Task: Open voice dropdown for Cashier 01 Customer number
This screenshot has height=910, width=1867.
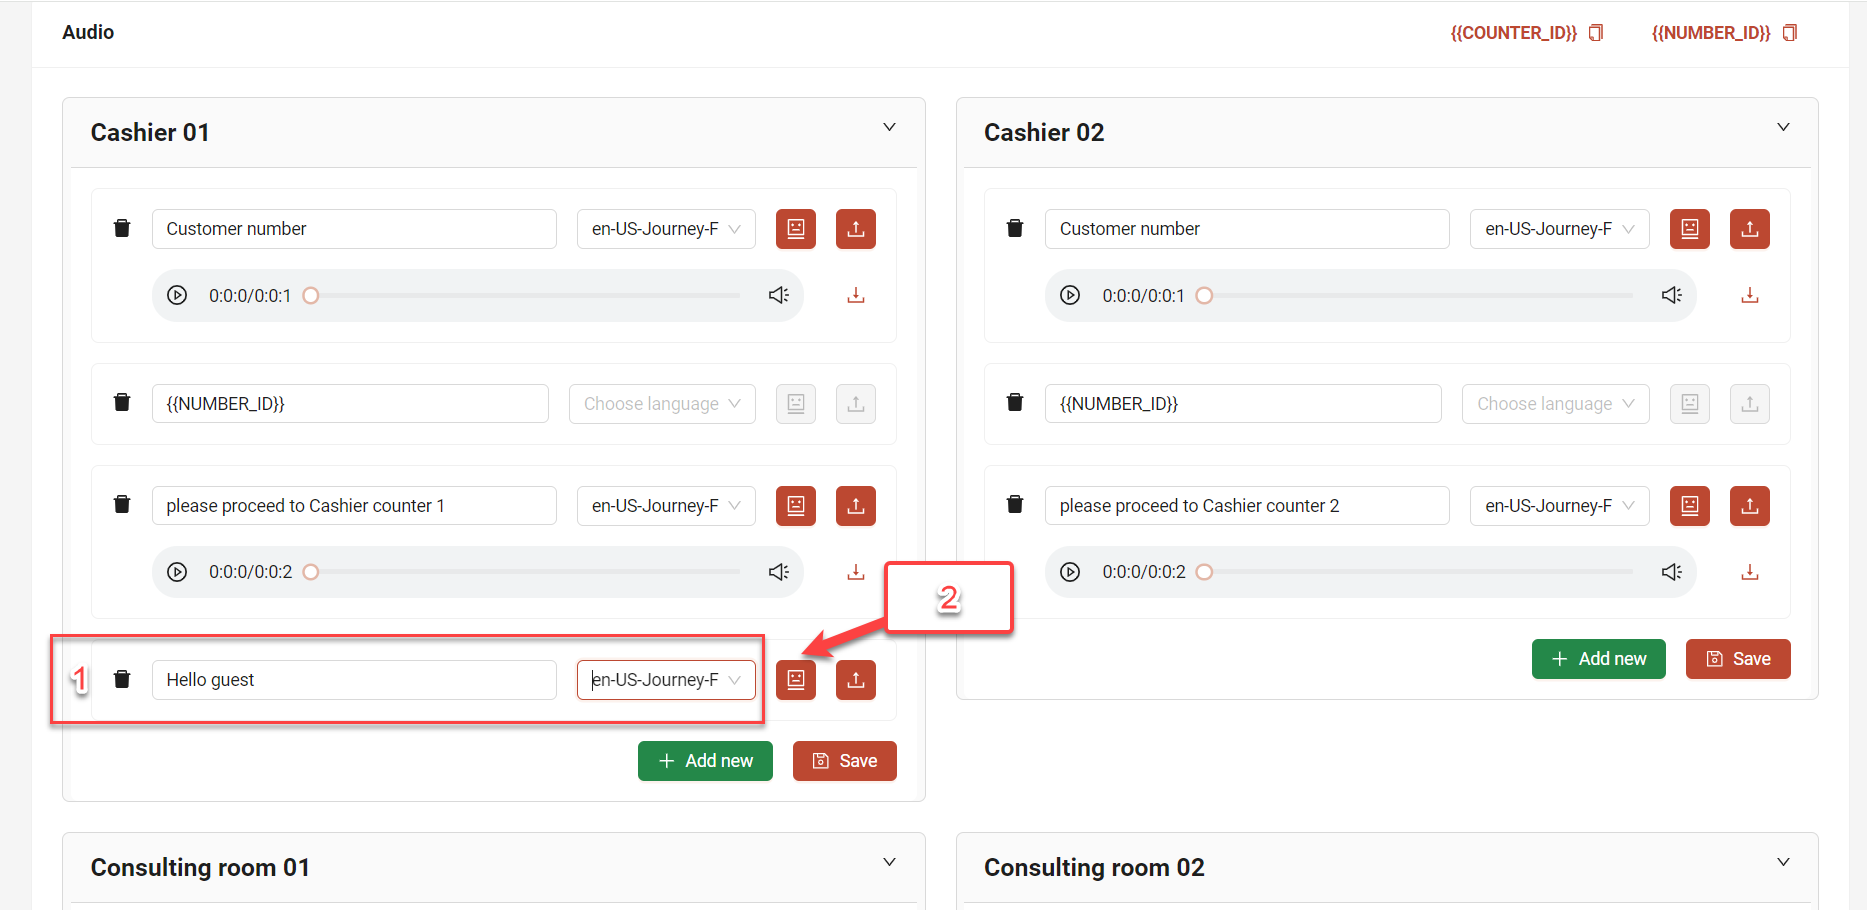Action: tap(666, 229)
